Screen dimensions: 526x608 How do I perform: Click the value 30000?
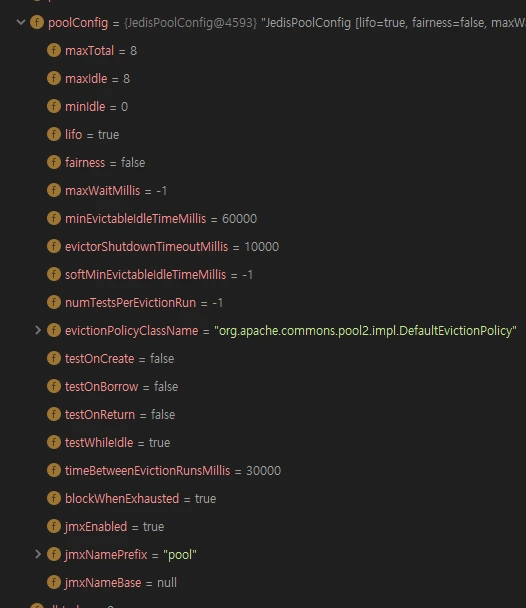(263, 471)
